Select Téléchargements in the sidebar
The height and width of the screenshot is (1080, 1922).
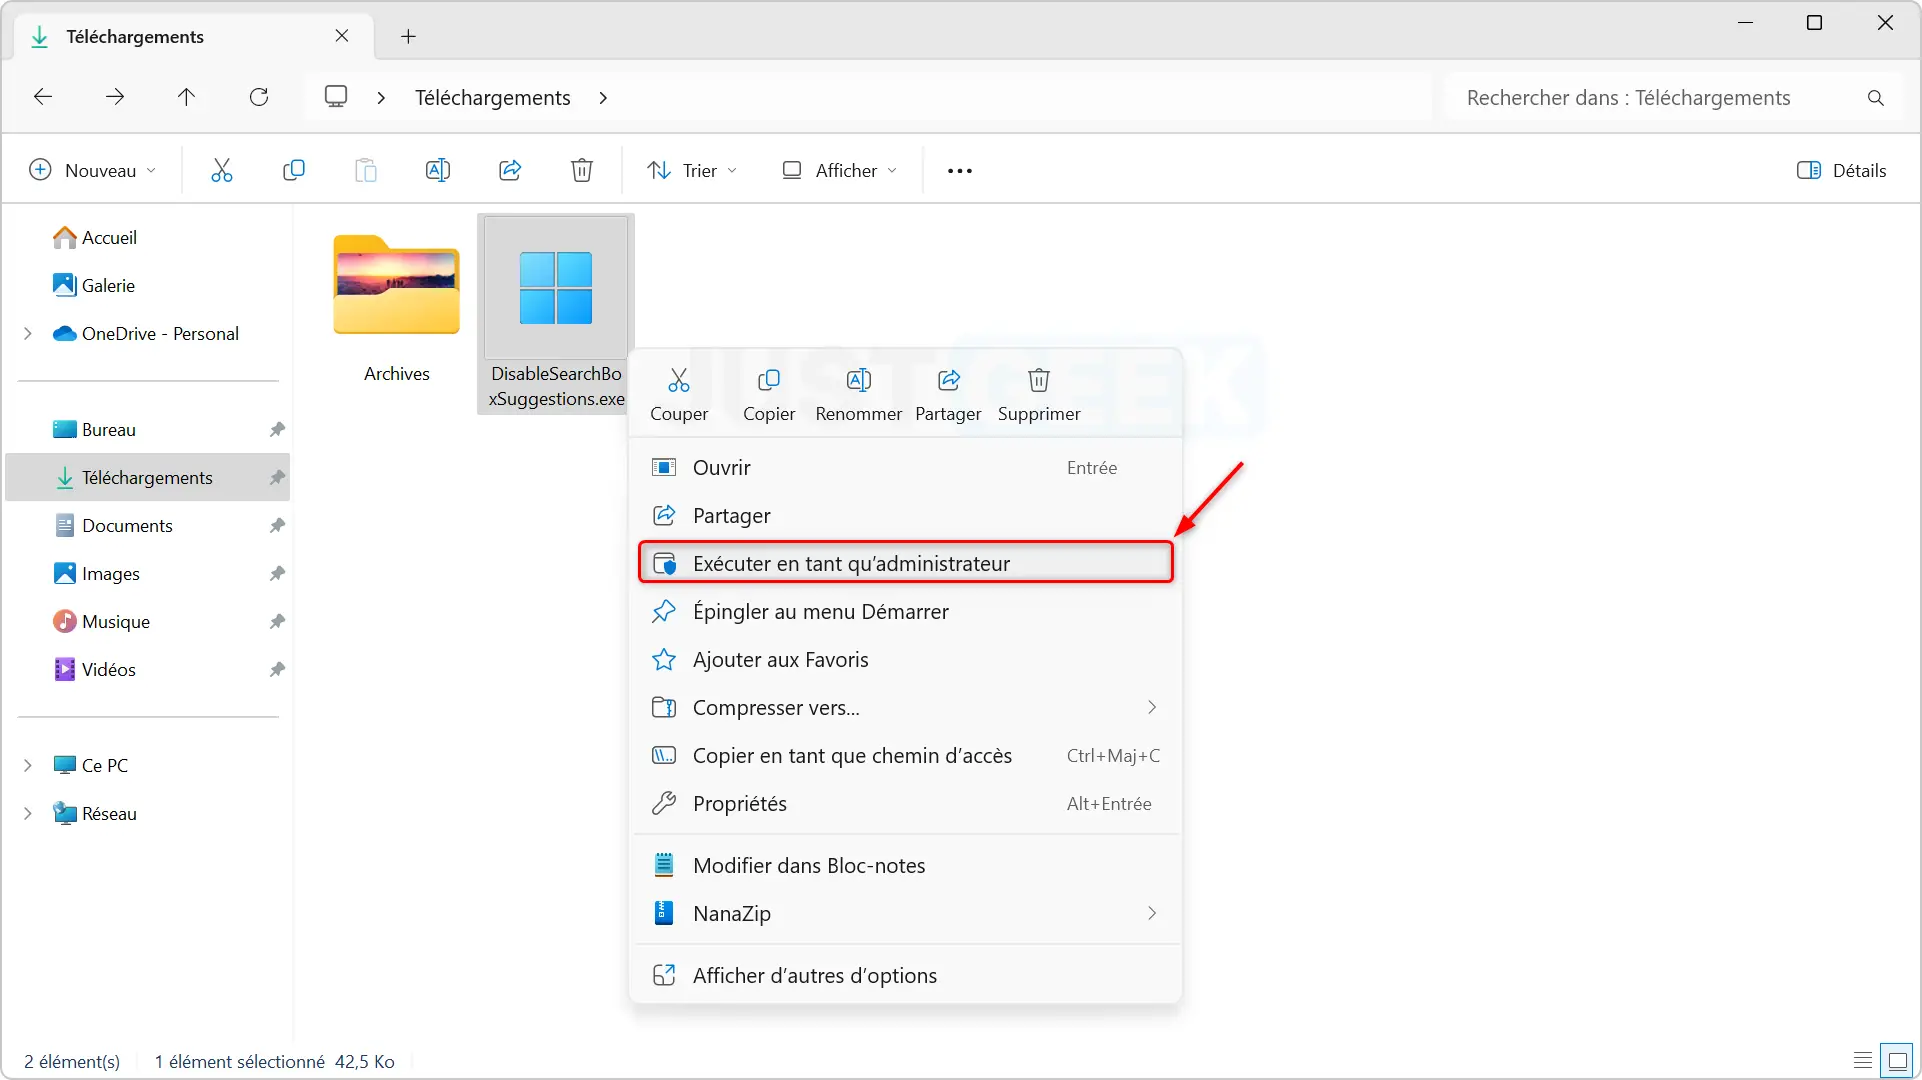pyautogui.click(x=148, y=478)
